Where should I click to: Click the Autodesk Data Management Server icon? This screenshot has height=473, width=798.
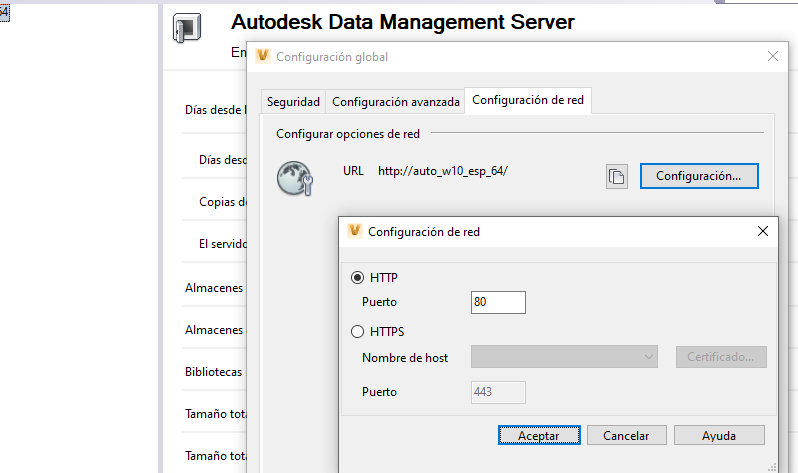(187, 27)
